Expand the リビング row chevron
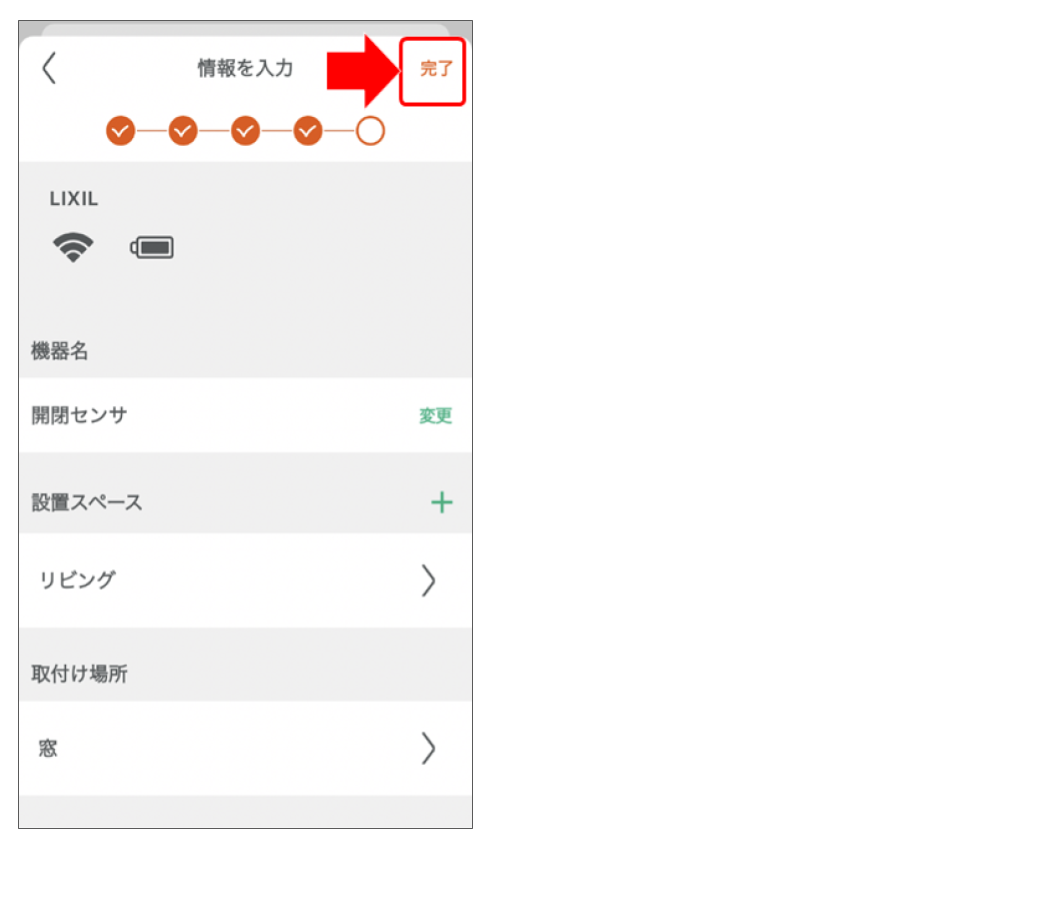This screenshot has width=1058, height=906. 428,581
